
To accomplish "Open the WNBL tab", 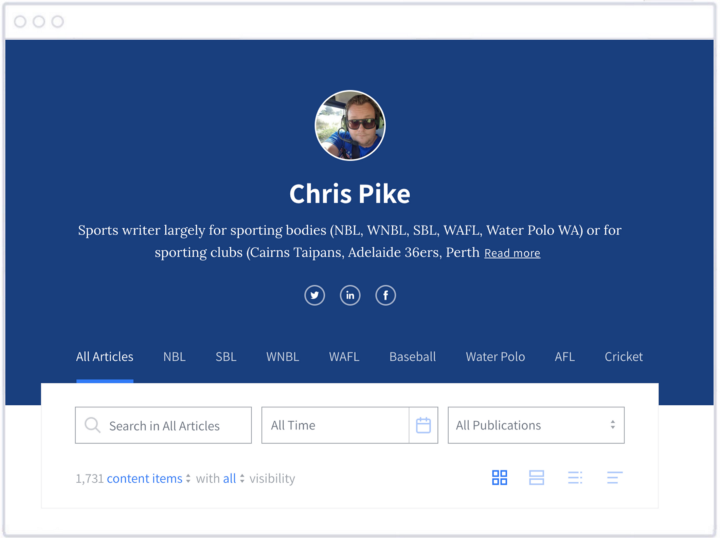I will pyautogui.click(x=282, y=357).
